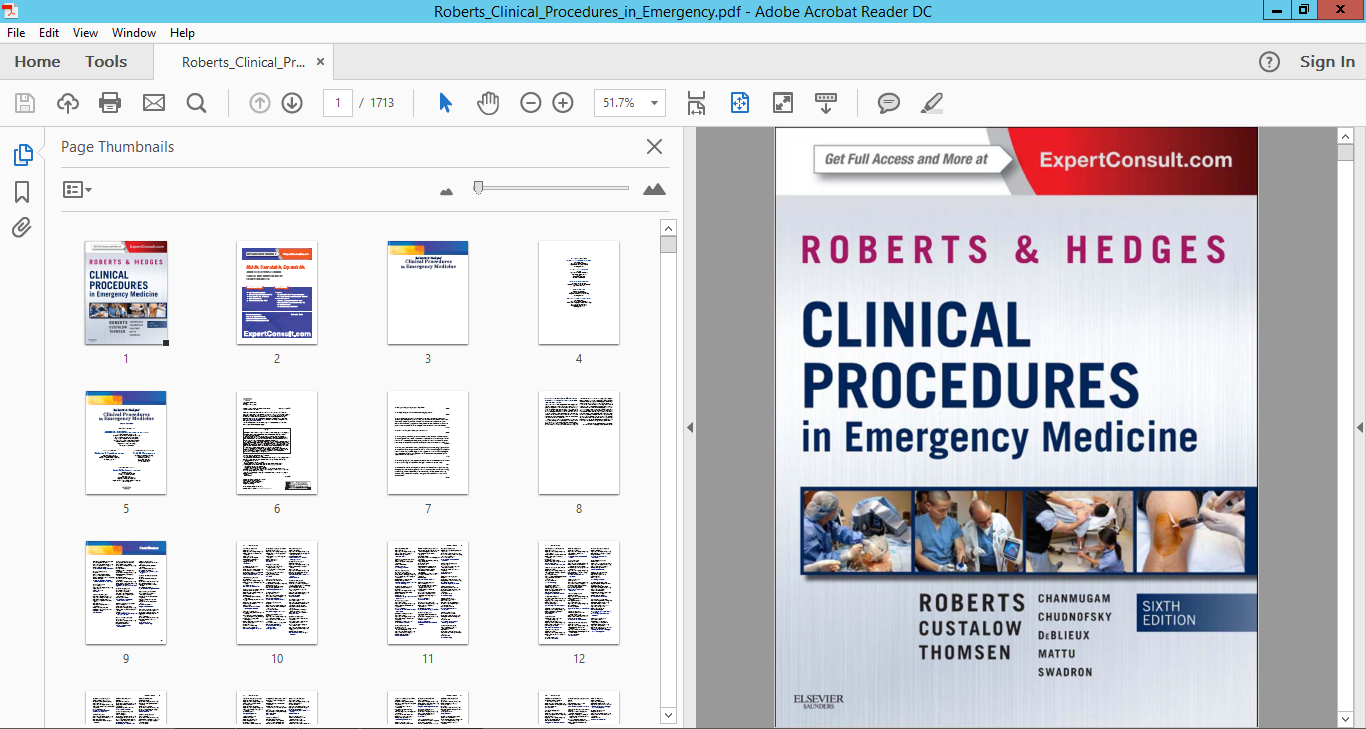Select page 5 thumbnail
The height and width of the screenshot is (729, 1366).
[126, 442]
